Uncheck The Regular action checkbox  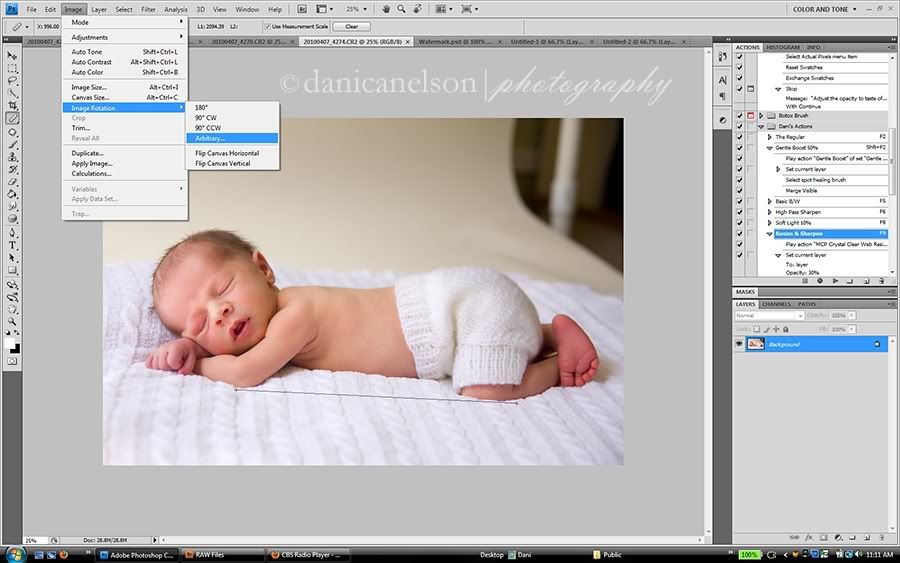739,137
